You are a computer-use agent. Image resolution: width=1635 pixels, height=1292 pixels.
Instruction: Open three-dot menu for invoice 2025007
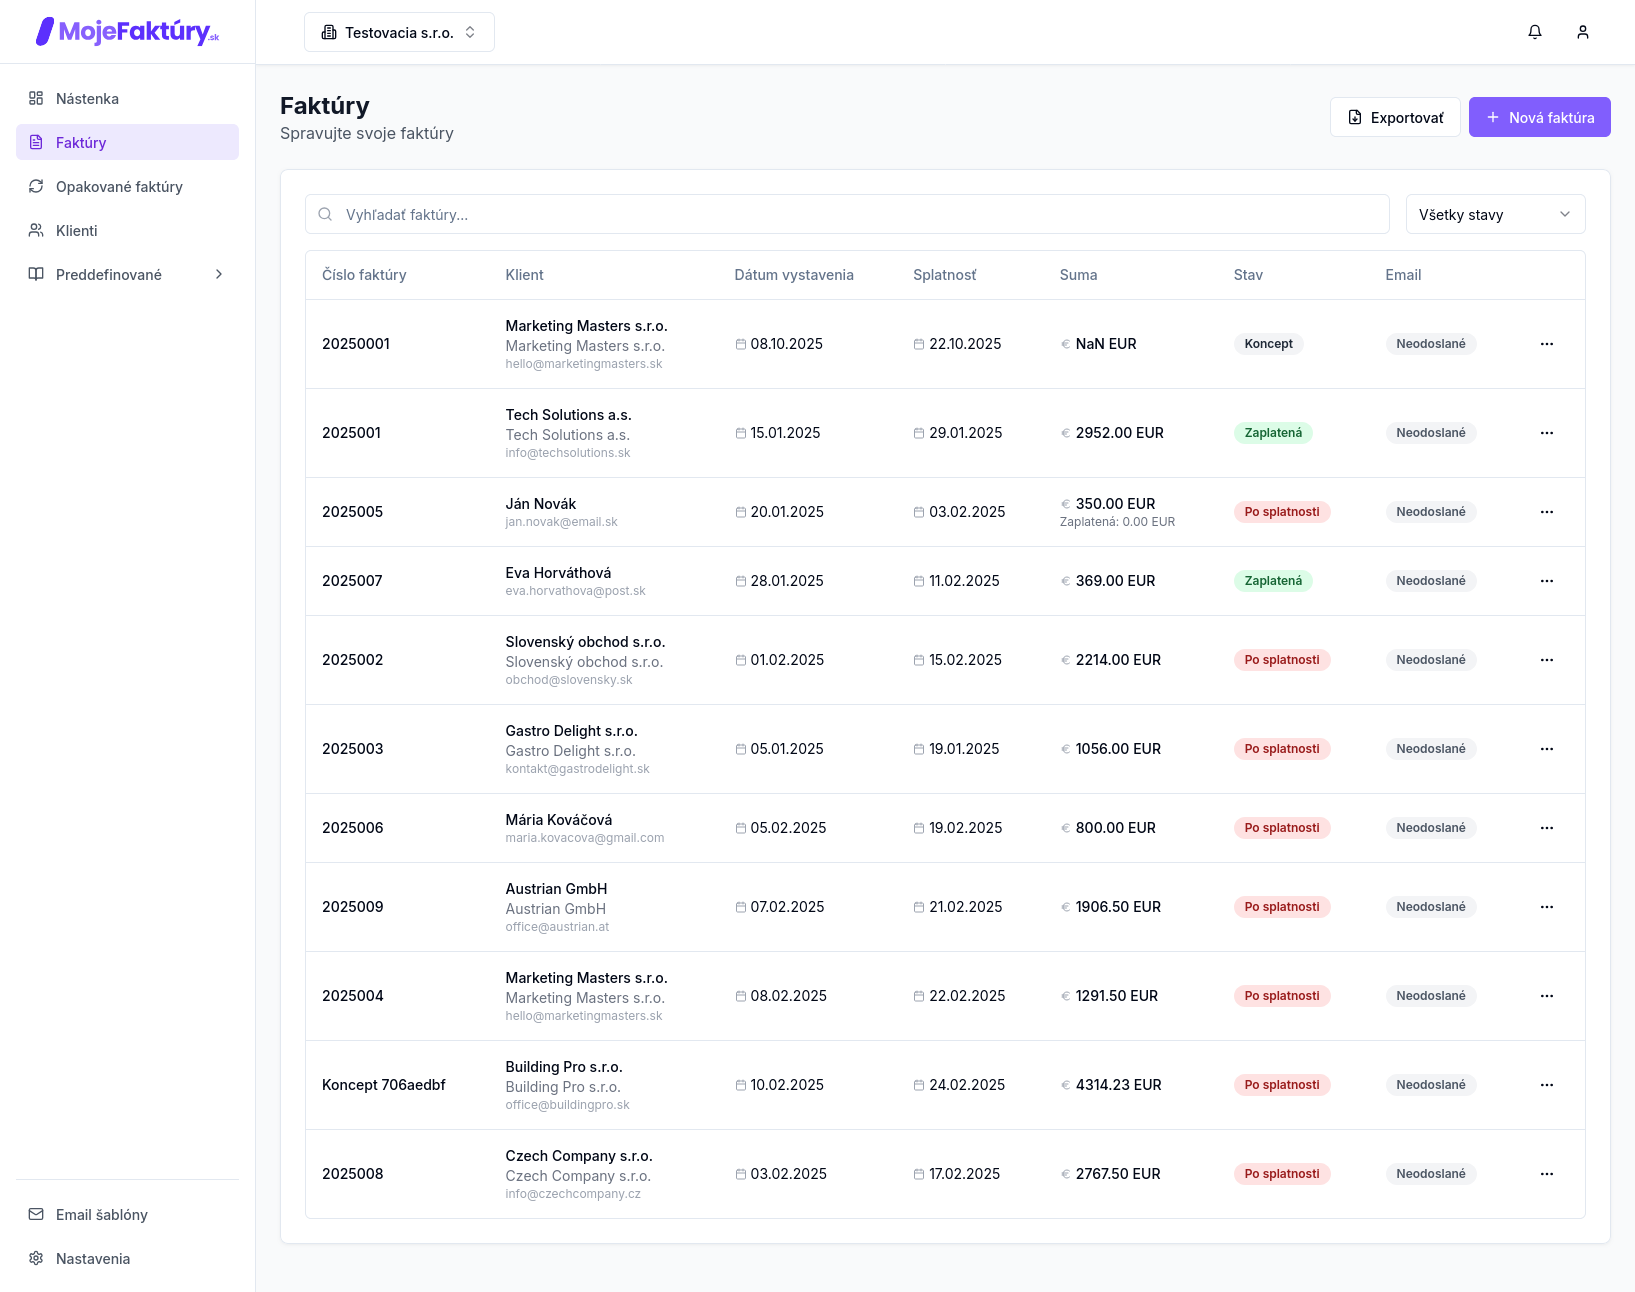[x=1547, y=581]
